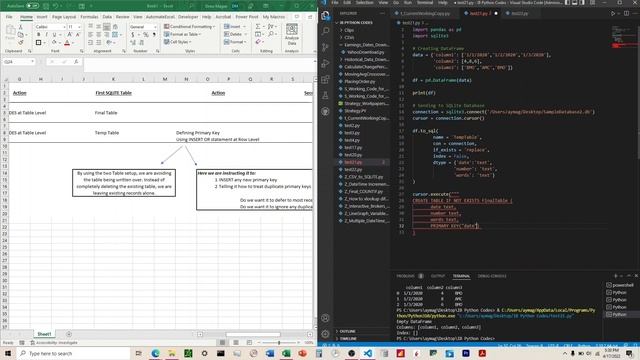Open the VS Code Run and Debug icon
The height and width of the screenshot is (360, 640).
(325, 63)
